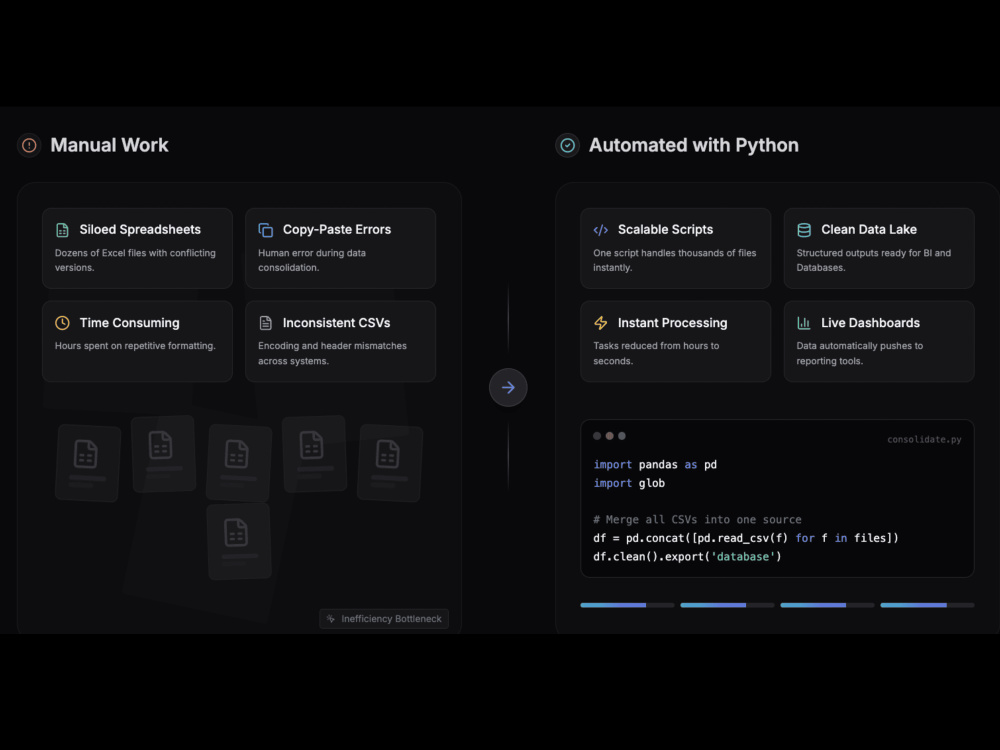Image resolution: width=1000 pixels, height=750 pixels.
Task: Select the Time Consuming heading
Action: click(x=129, y=323)
